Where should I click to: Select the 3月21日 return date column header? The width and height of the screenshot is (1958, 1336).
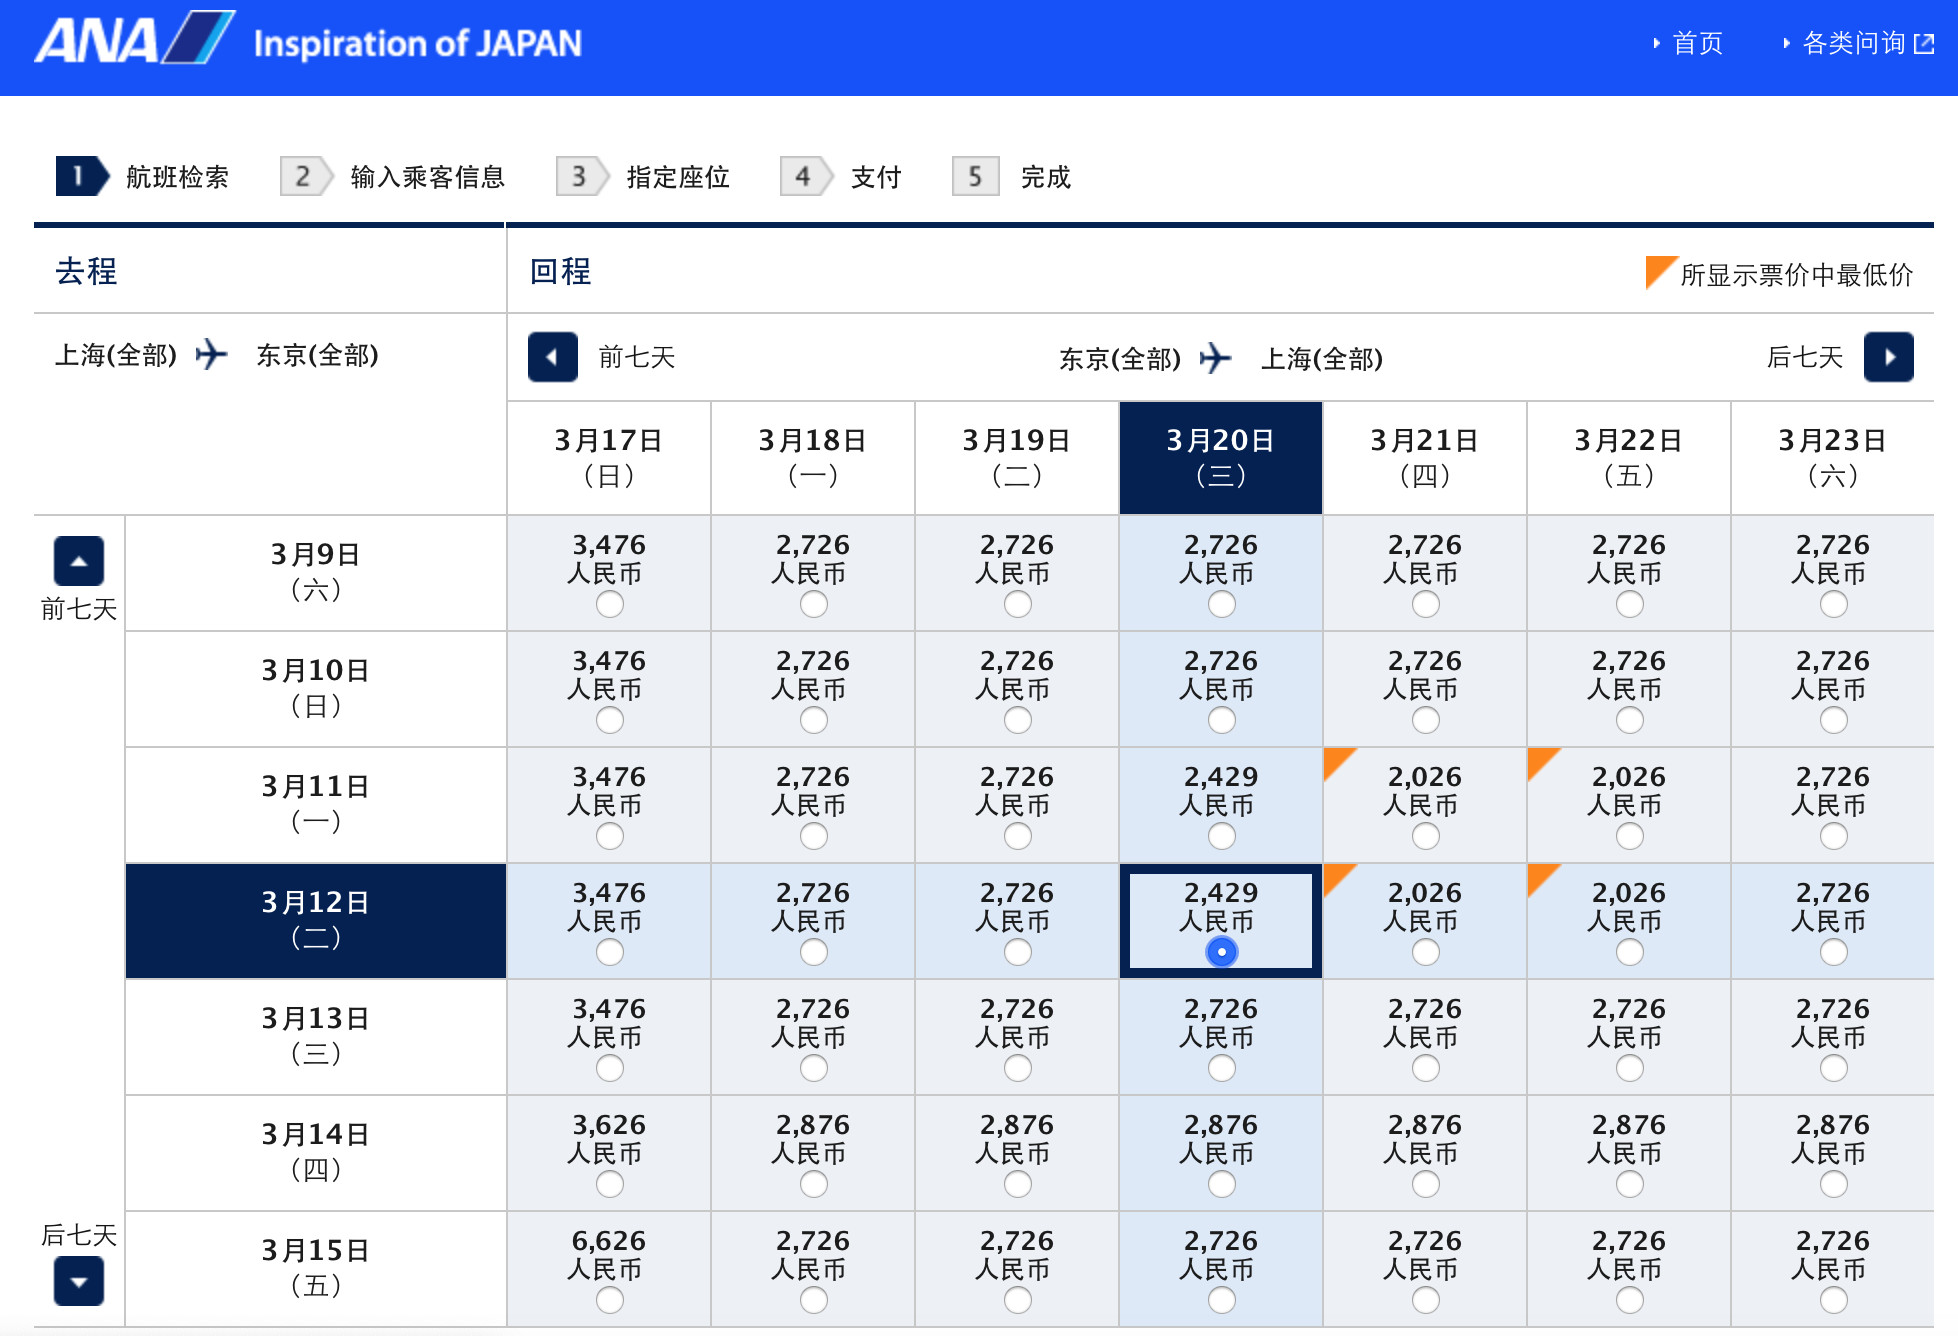[1424, 457]
